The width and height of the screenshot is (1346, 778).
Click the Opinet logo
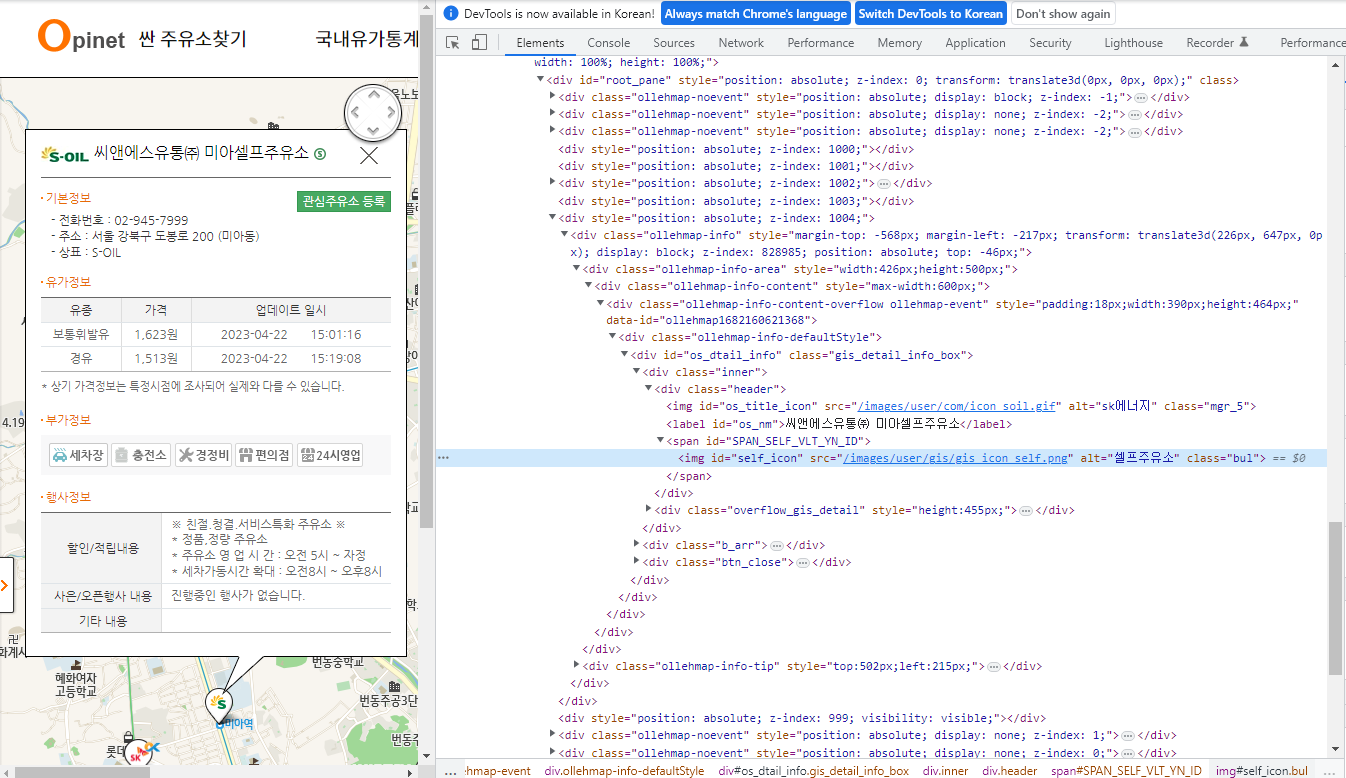[x=81, y=37]
